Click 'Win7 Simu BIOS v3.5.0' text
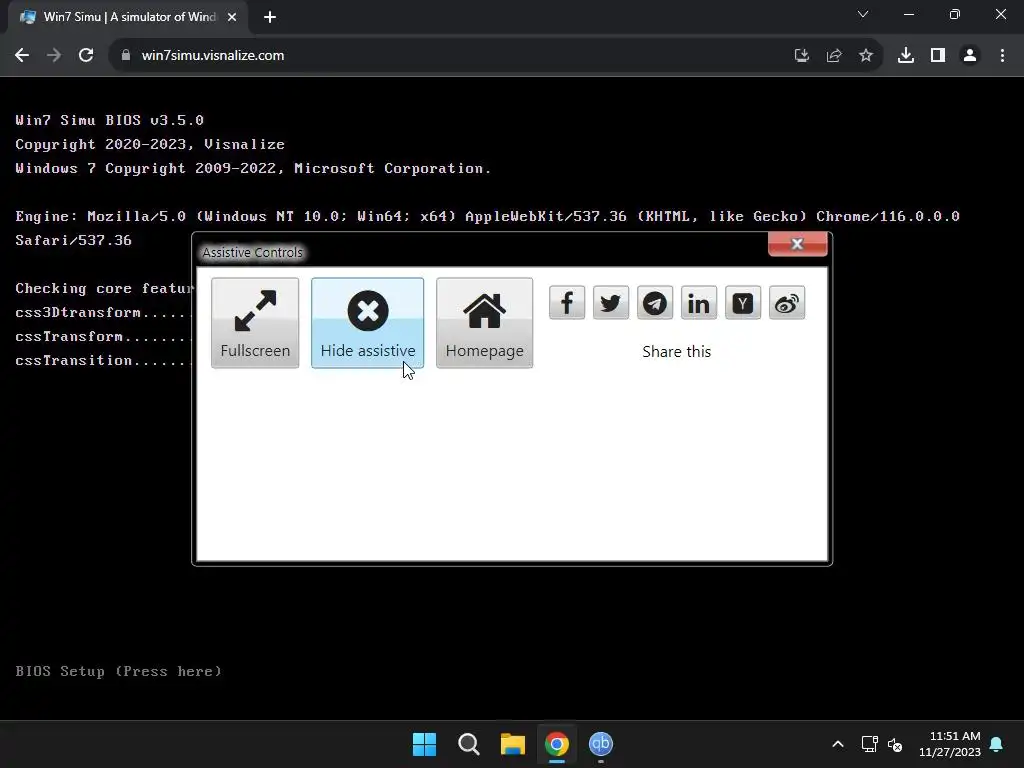Image resolution: width=1024 pixels, height=768 pixels. pyautogui.click(x=110, y=120)
